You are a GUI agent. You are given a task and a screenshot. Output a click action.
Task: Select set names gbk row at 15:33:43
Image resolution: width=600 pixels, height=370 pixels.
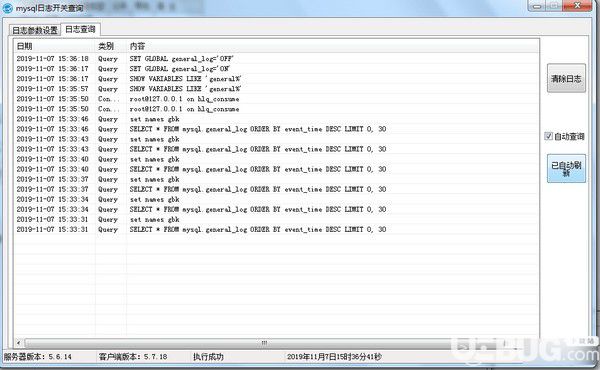point(276,139)
